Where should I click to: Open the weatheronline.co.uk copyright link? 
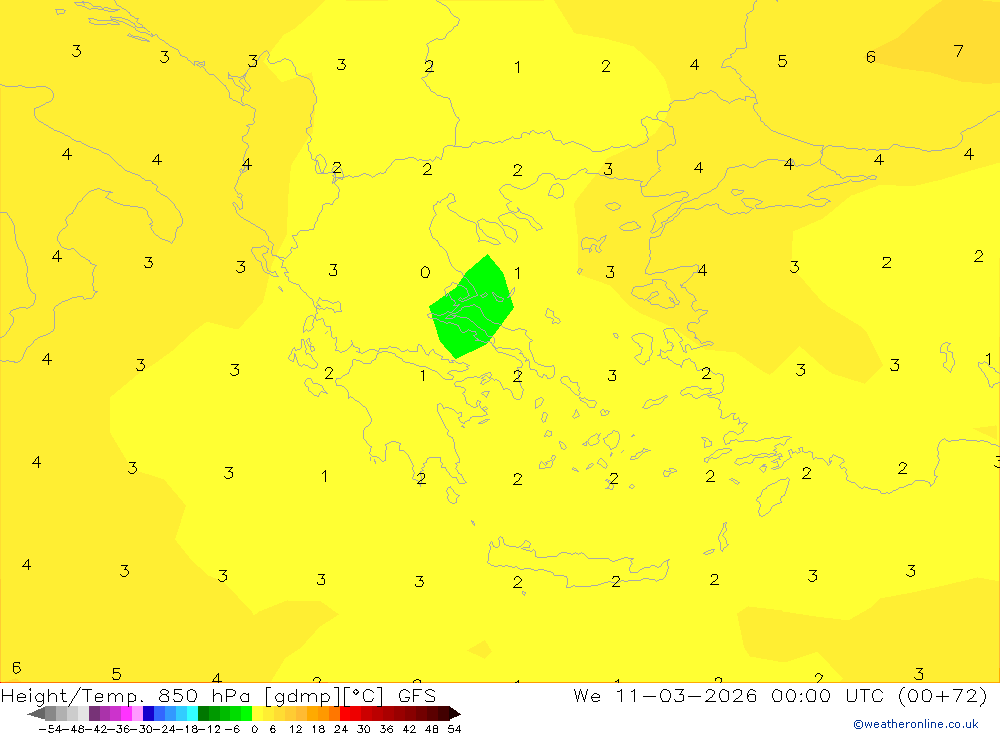(916, 724)
